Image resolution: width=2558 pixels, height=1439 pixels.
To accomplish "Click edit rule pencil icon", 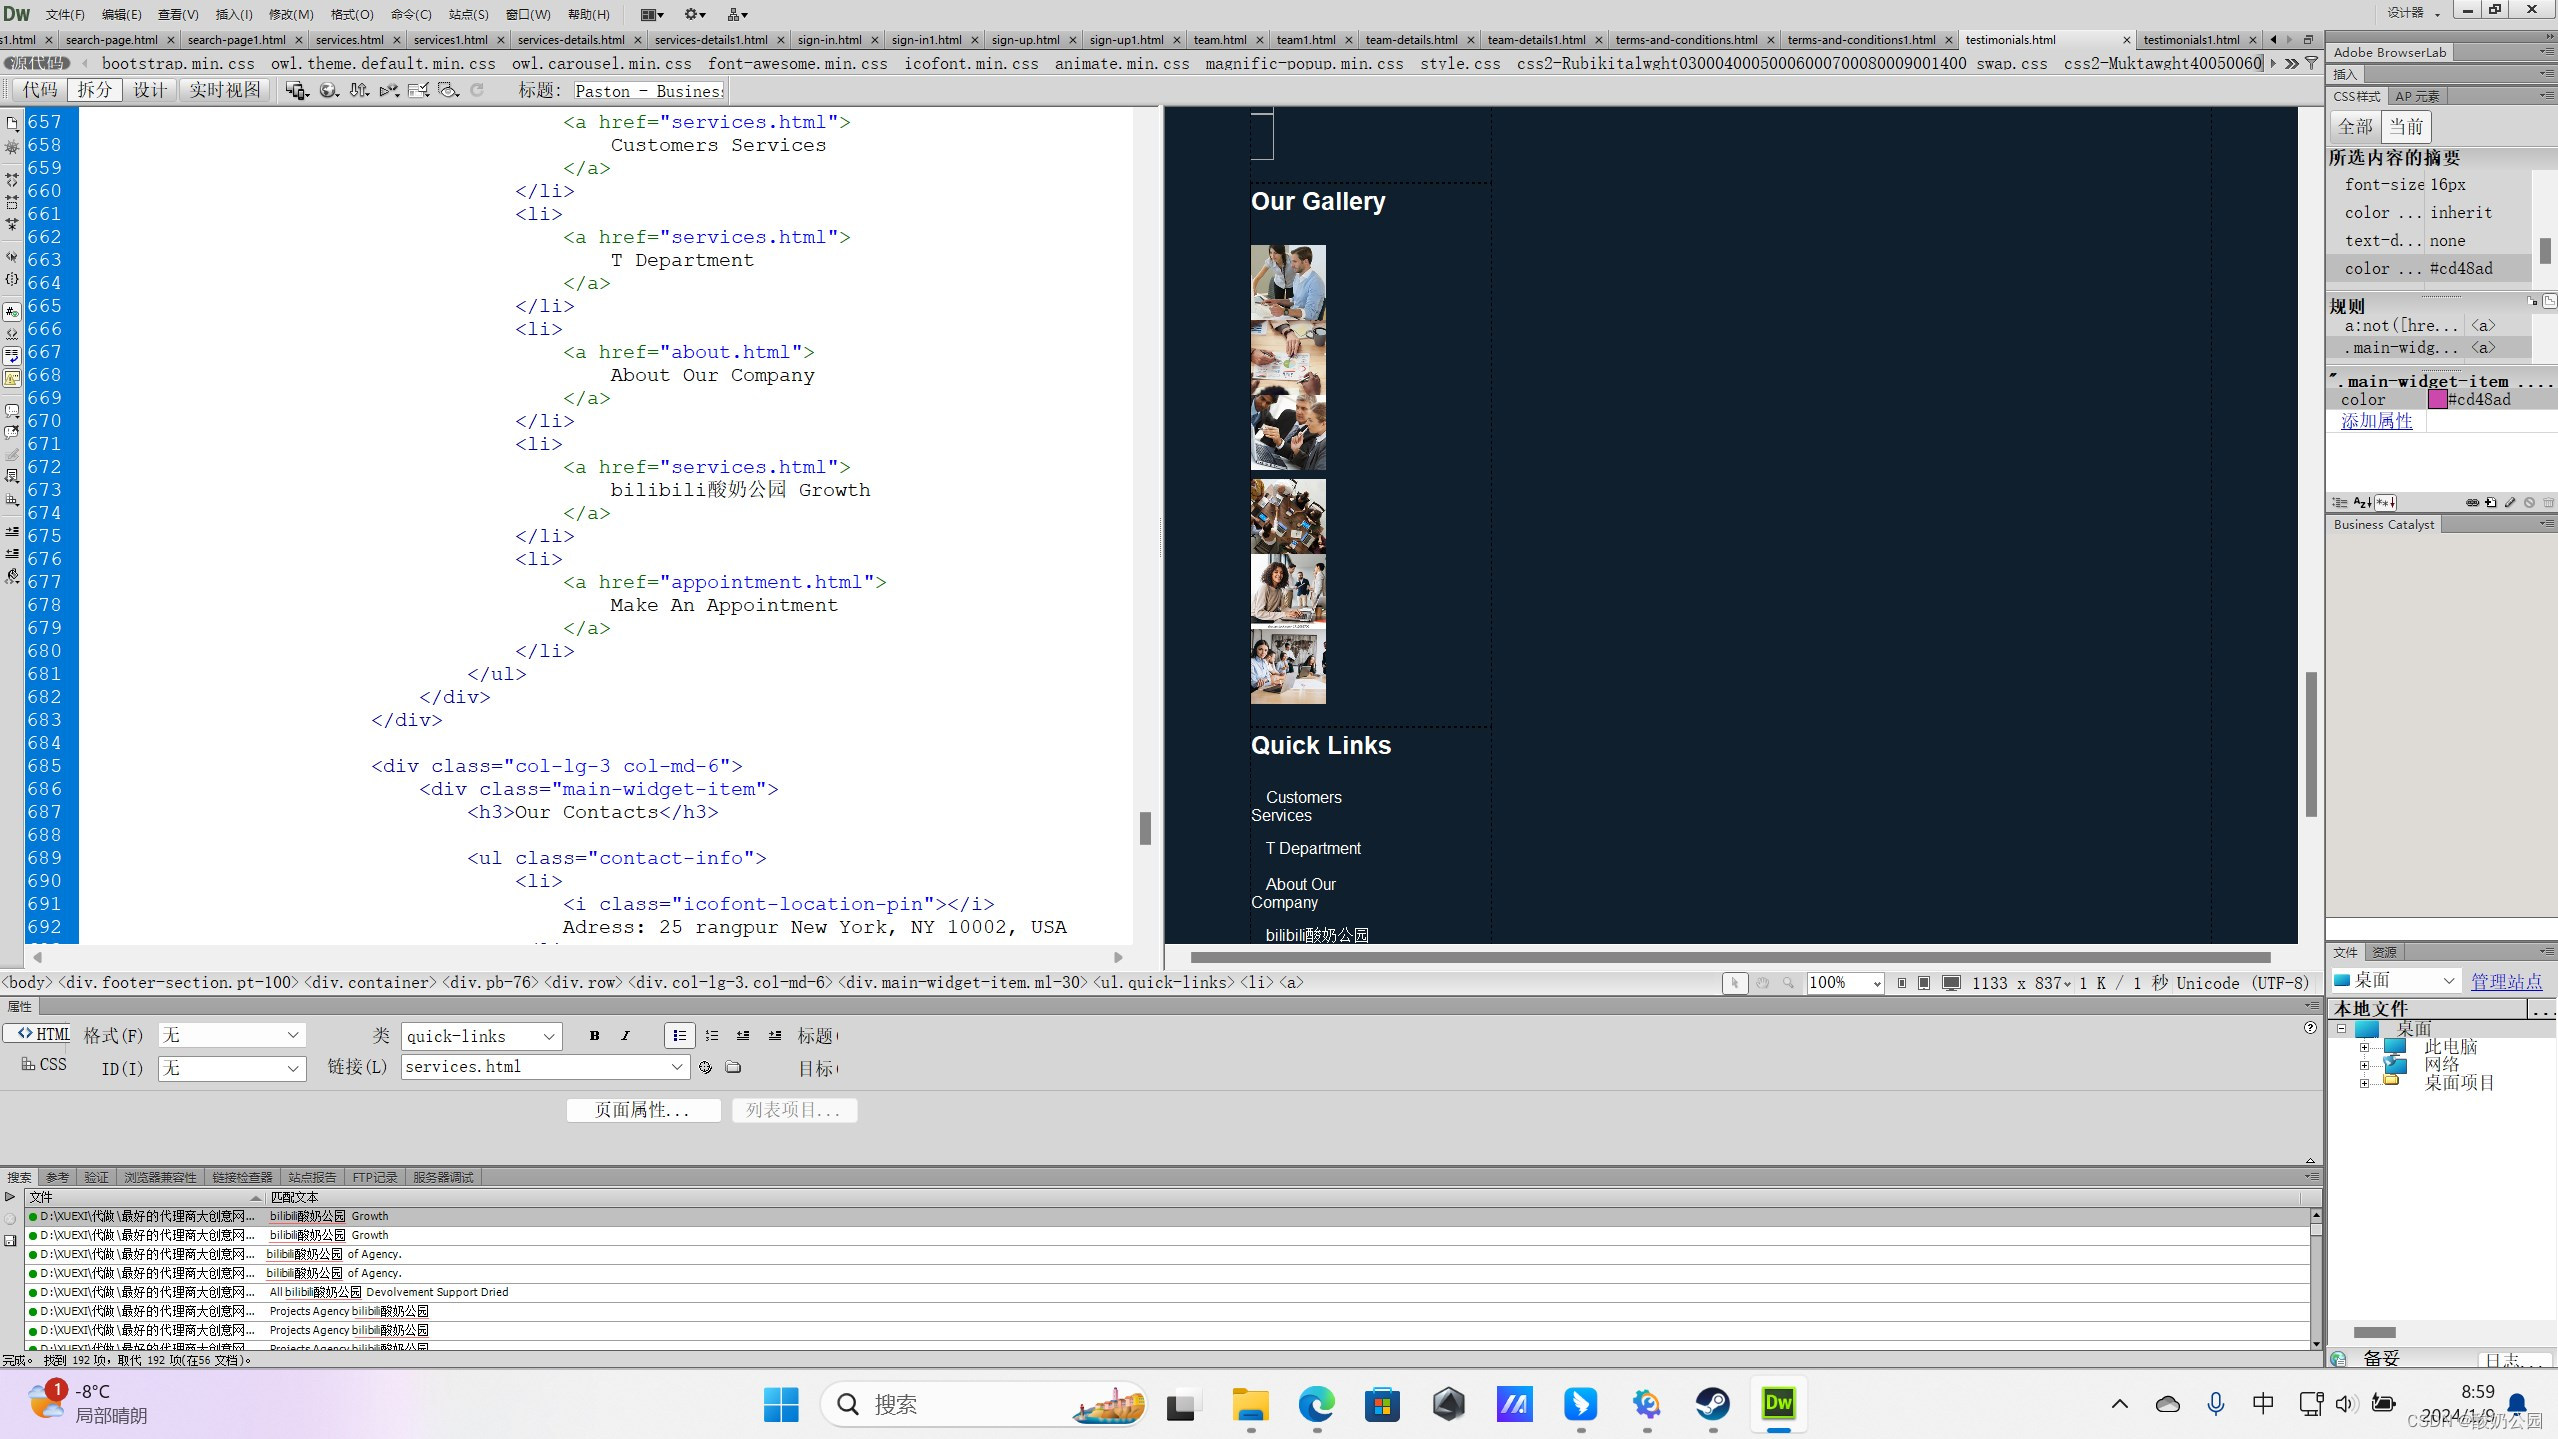I will pos(2510,502).
